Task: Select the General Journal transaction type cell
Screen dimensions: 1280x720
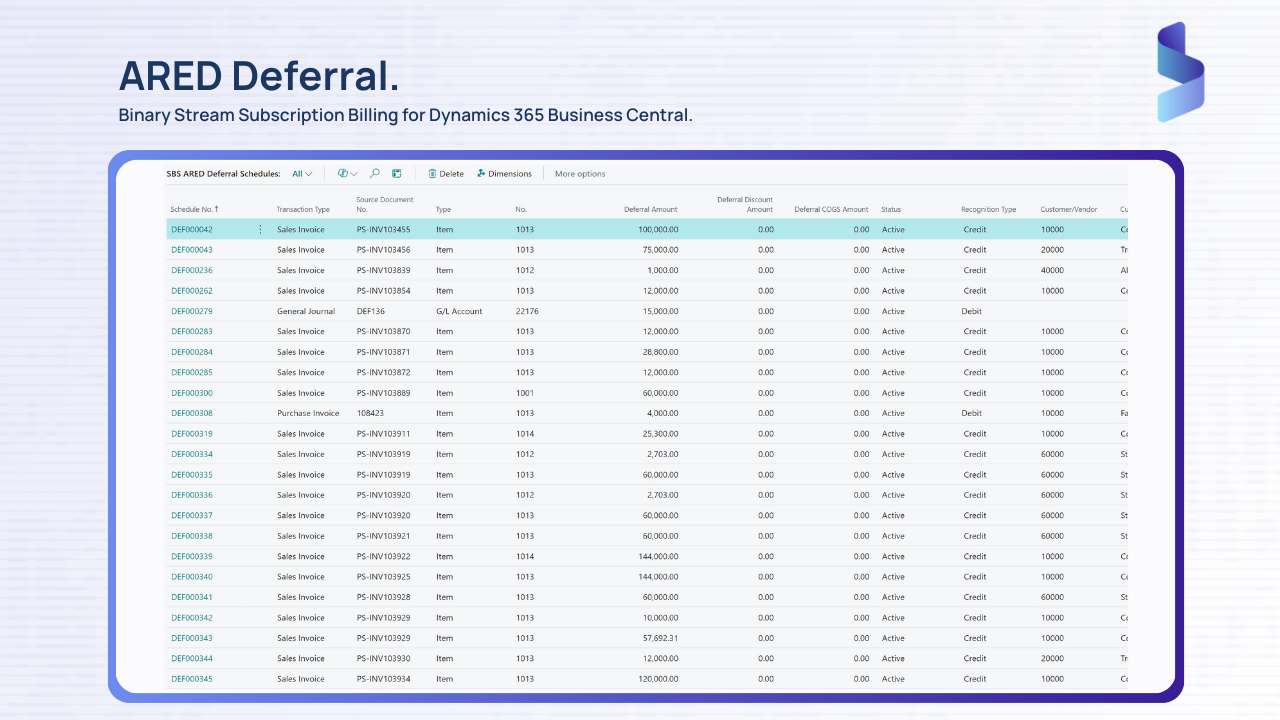Action: [305, 311]
